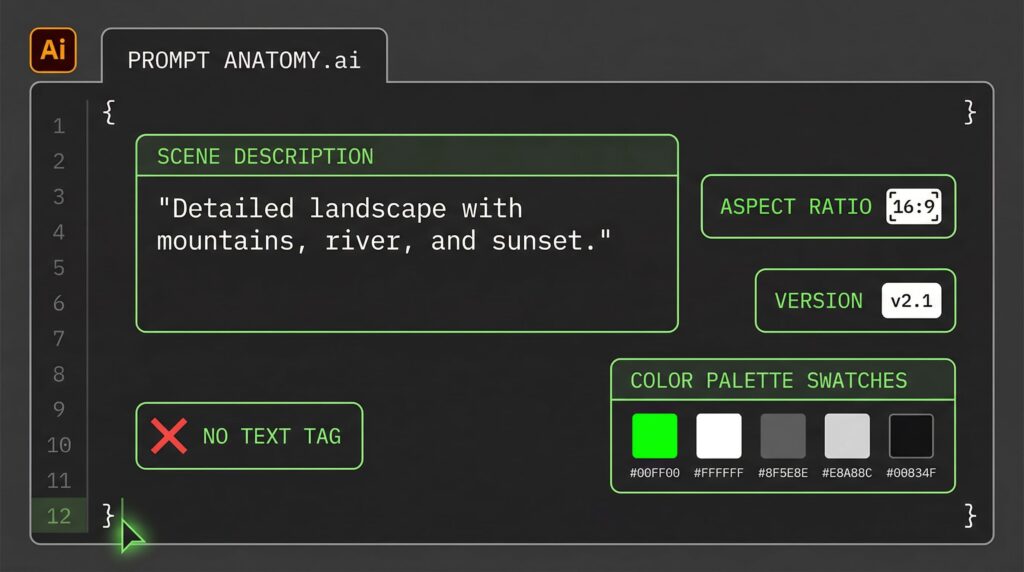Pick the black #00834F swatch
Screen dimensions: 1024x572
(x=910, y=436)
